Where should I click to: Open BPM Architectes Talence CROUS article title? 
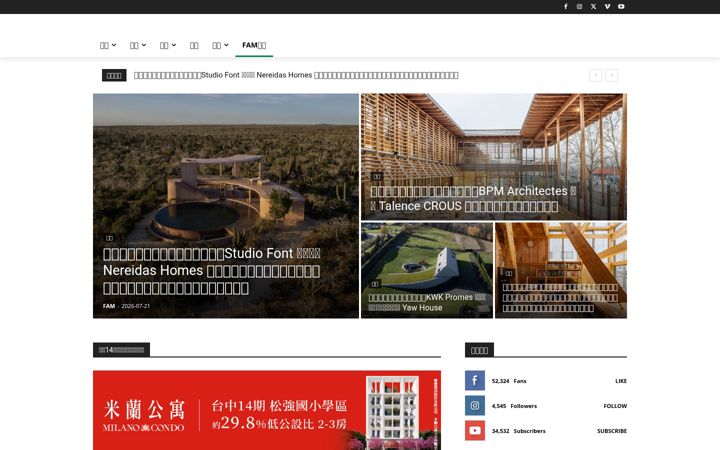pyautogui.click(x=473, y=198)
